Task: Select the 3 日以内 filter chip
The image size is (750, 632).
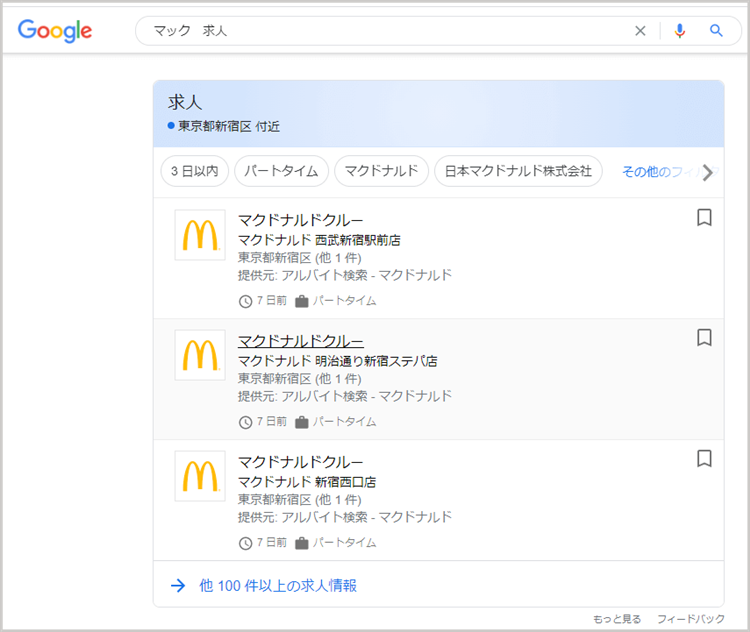Action: 194,171
